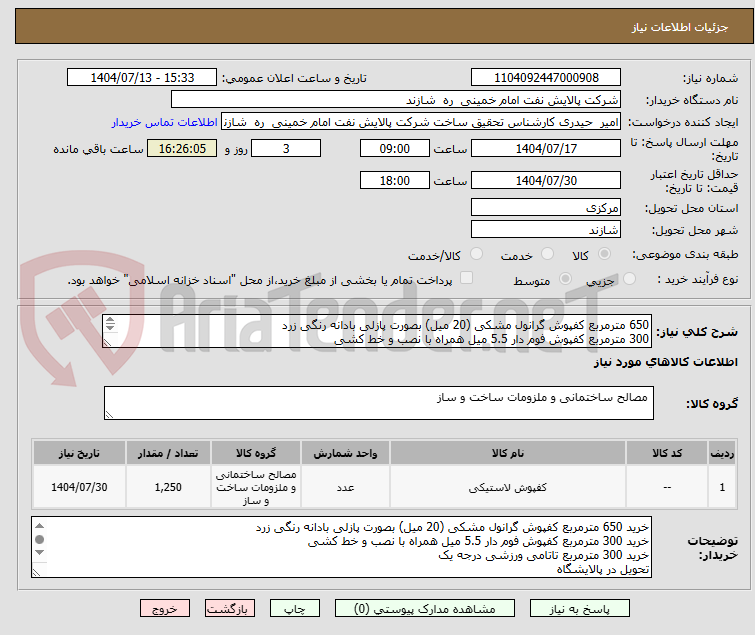Image resolution: width=755 pixels, height=635 pixels.
Task: Click the شهر محل تحویل field شازند
Action: (546, 230)
